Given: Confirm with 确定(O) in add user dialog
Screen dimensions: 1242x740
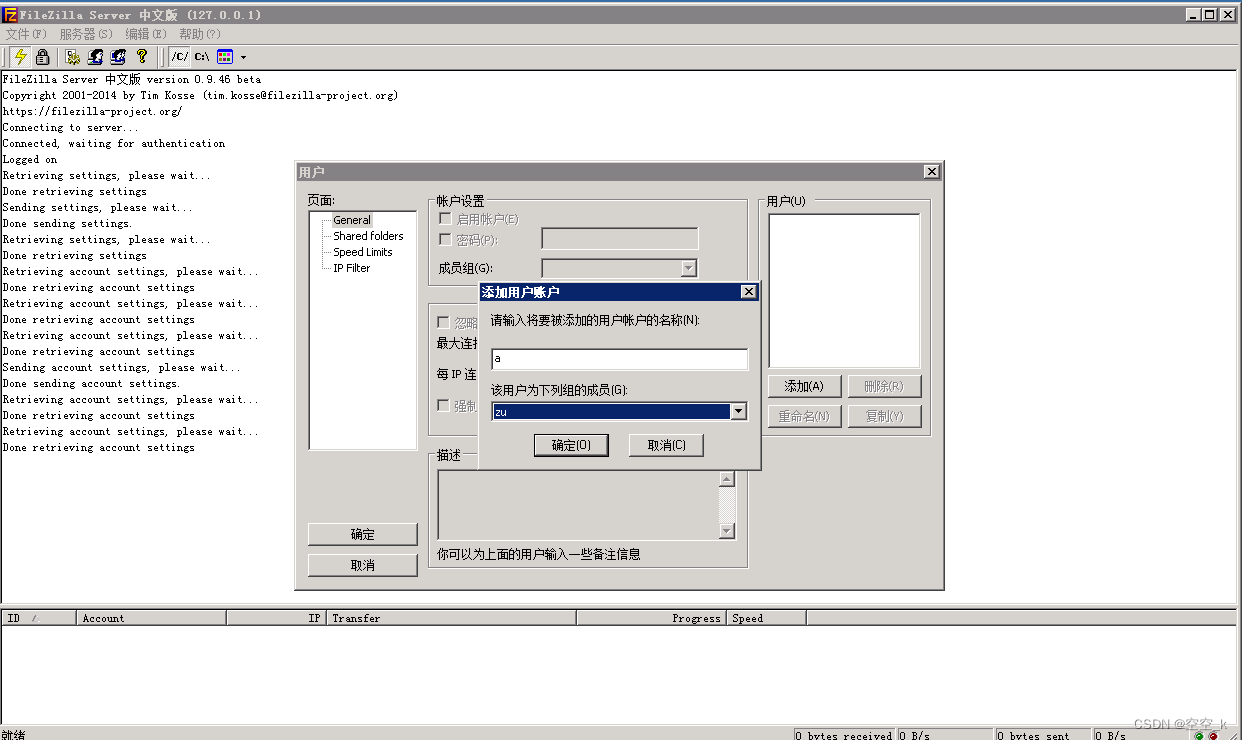Looking at the screenshot, I should pos(571,445).
